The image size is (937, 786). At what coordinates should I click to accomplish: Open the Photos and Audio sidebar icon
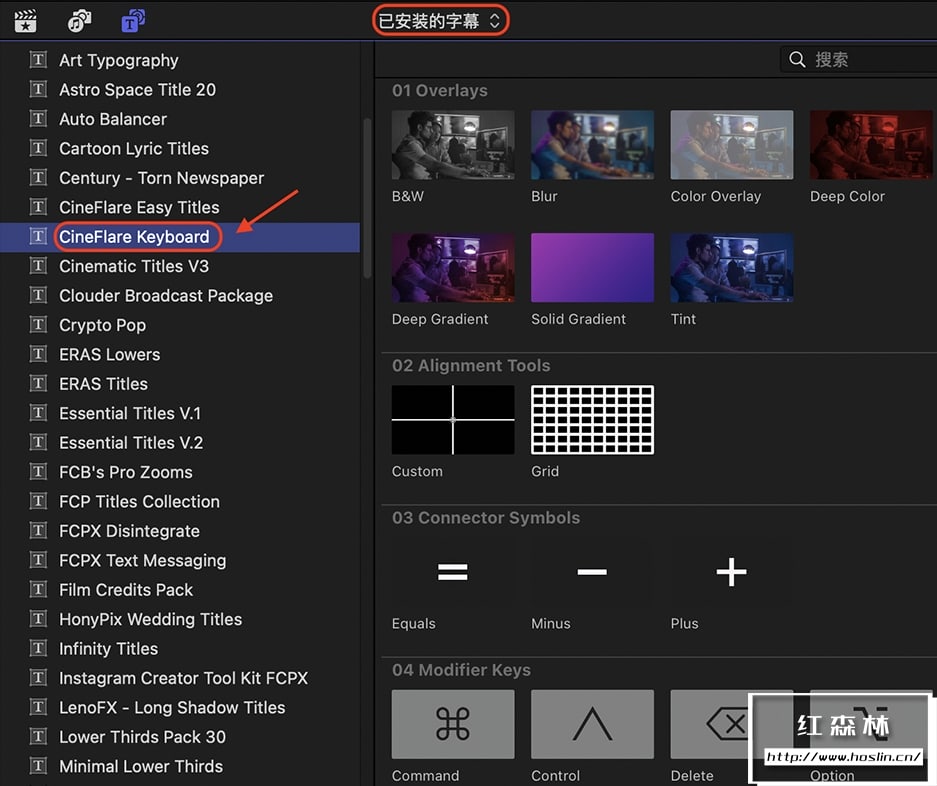click(x=79, y=20)
